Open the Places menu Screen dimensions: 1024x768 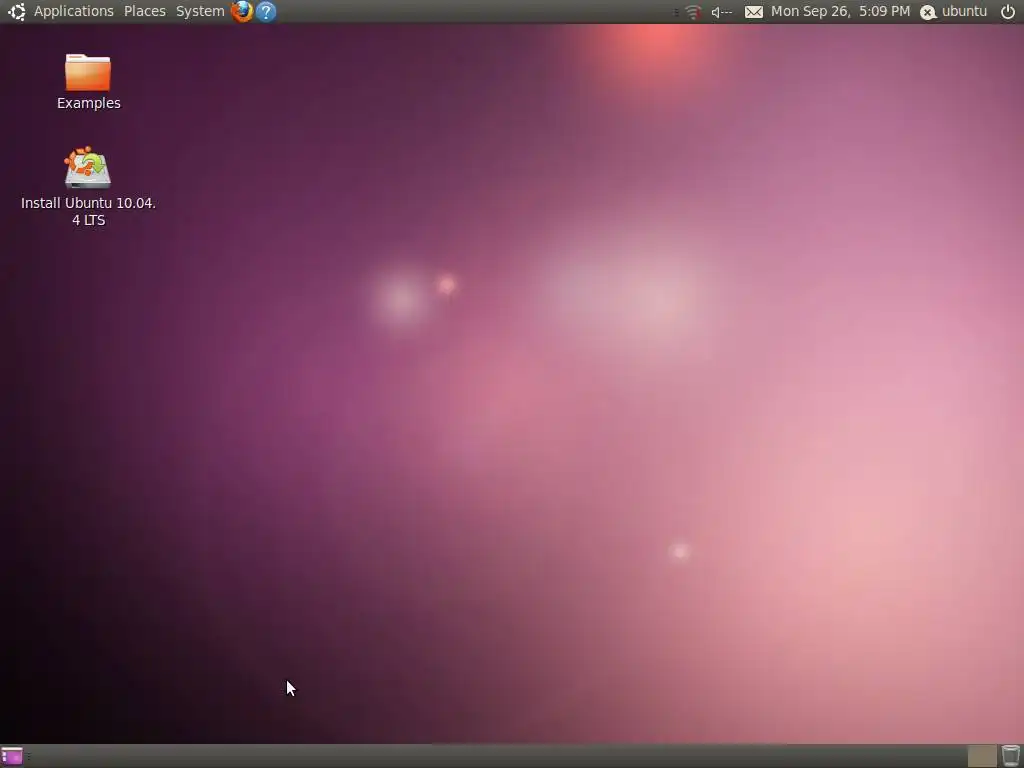point(144,11)
